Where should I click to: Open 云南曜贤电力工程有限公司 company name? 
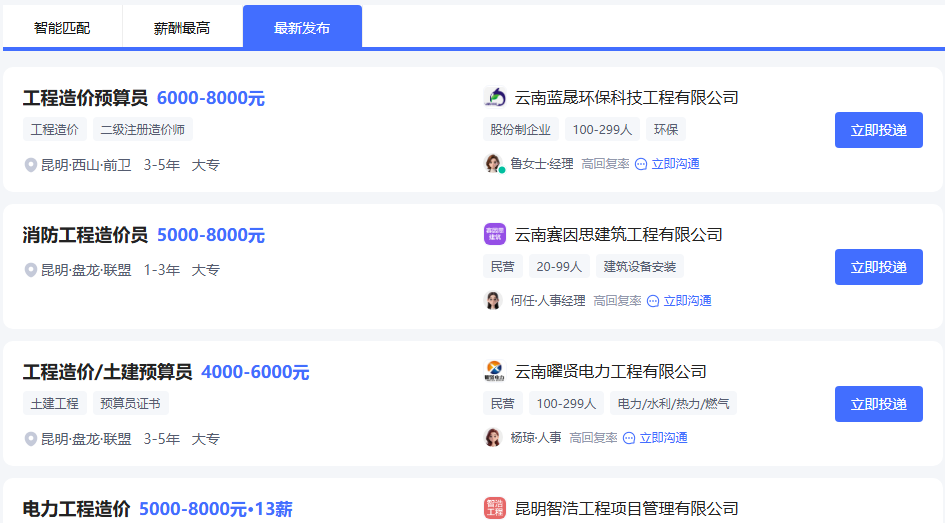tap(610, 372)
